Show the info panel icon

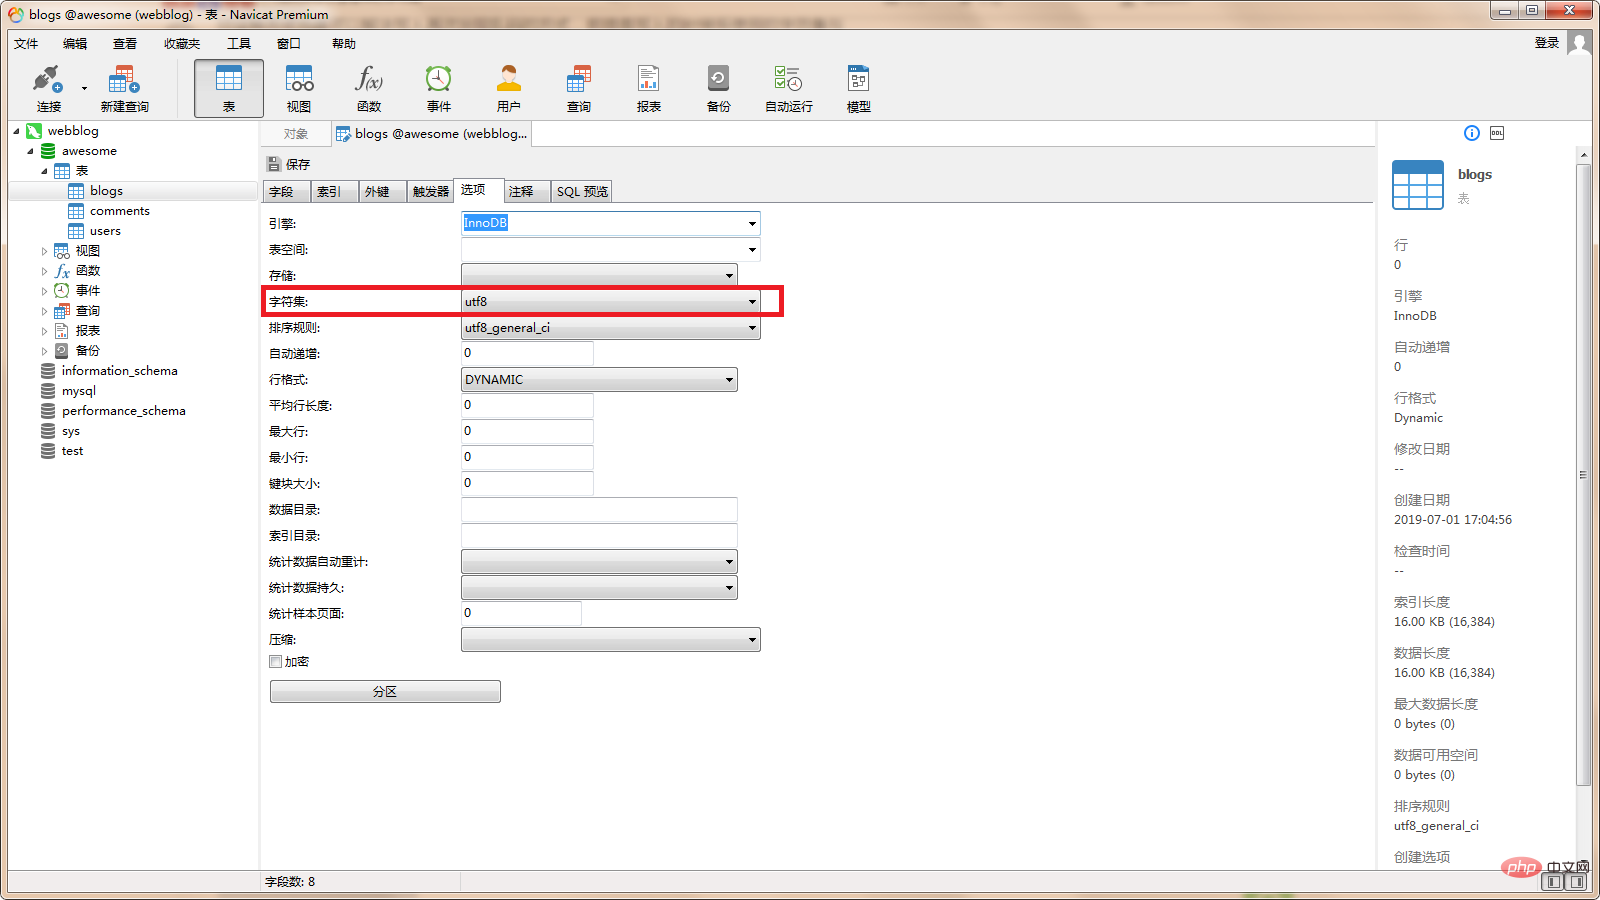tap(1472, 133)
